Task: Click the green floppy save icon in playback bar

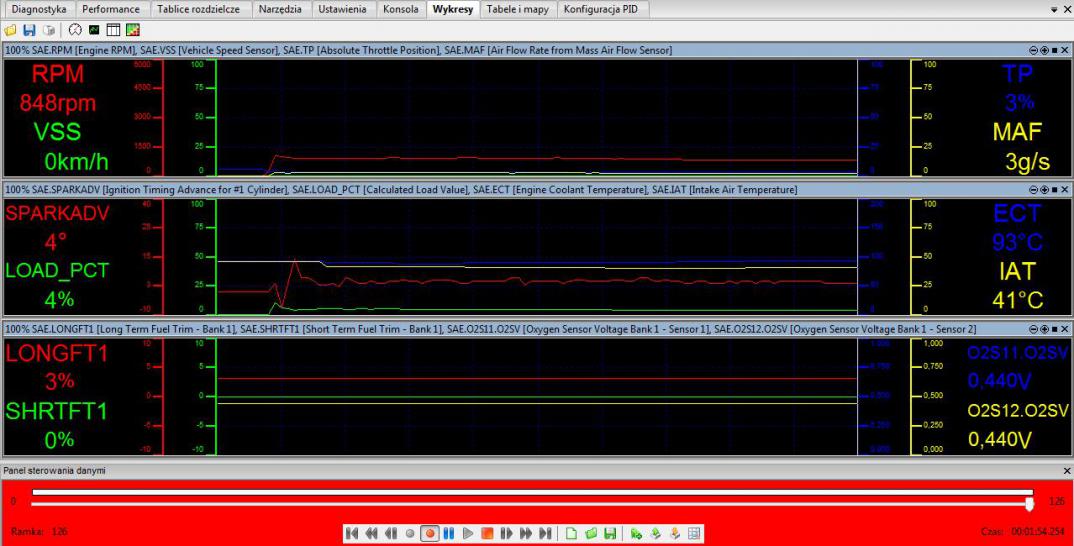Action: click(609, 533)
